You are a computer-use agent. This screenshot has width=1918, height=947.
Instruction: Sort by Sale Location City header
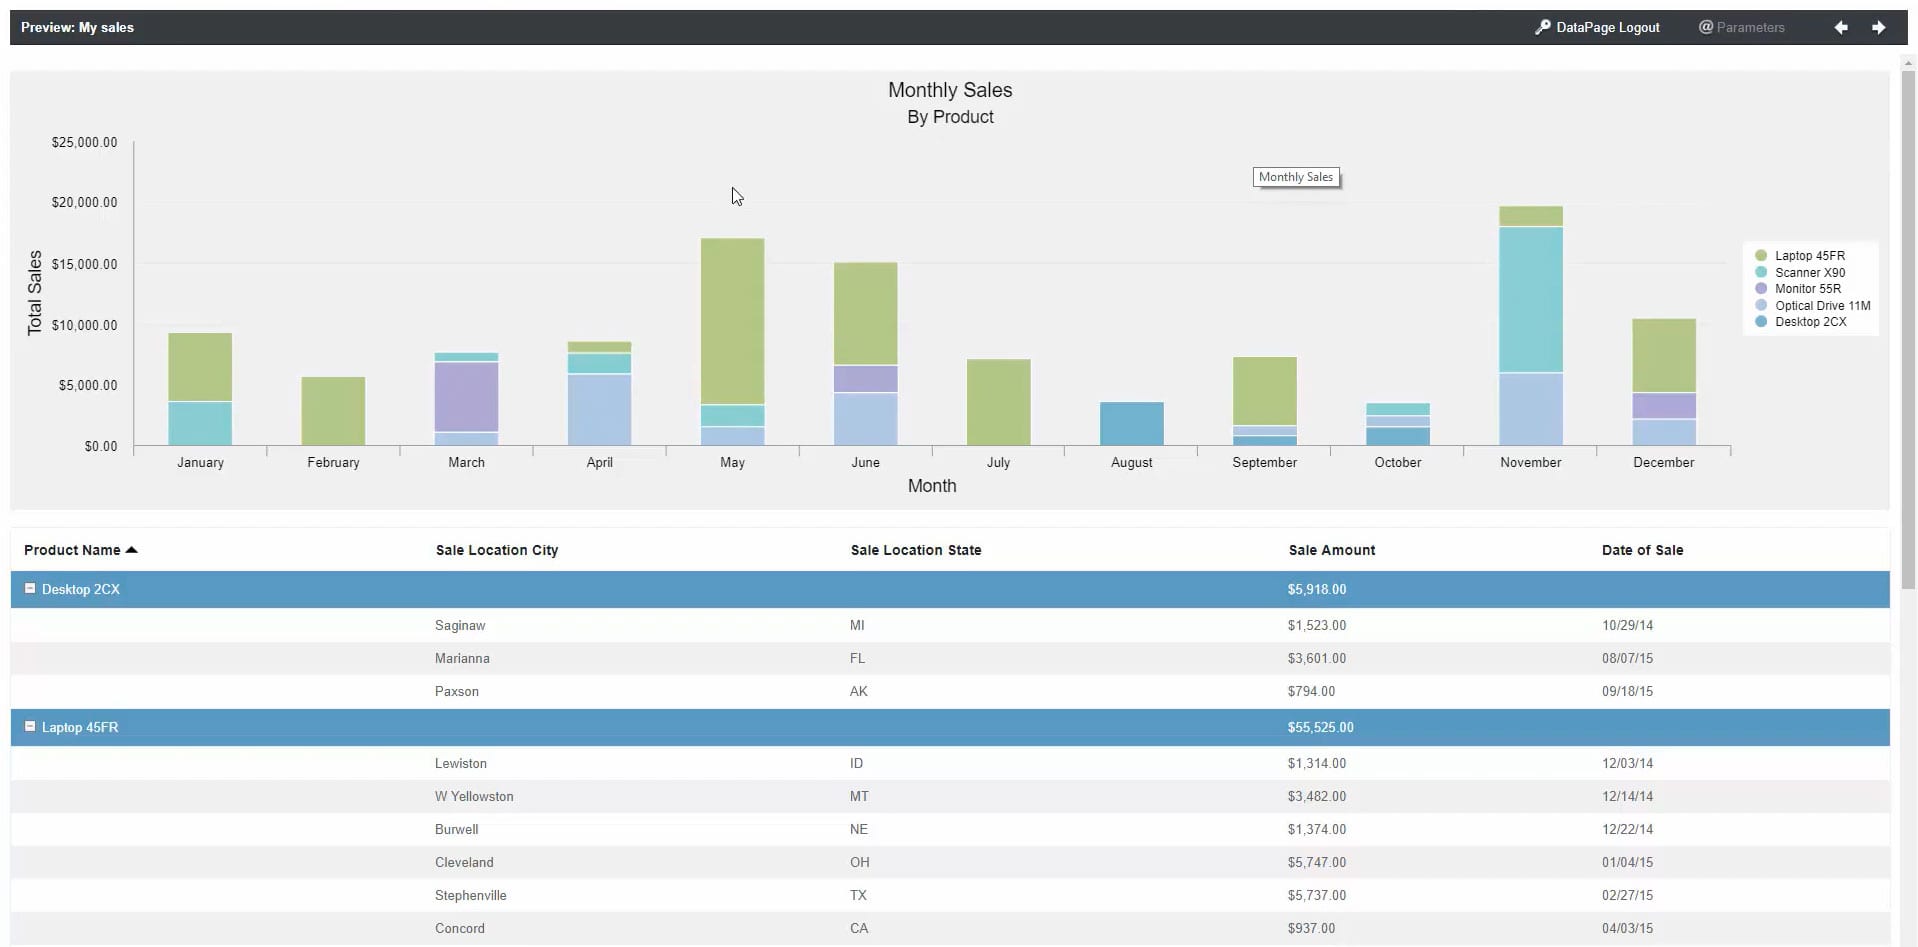click(496, 550)
